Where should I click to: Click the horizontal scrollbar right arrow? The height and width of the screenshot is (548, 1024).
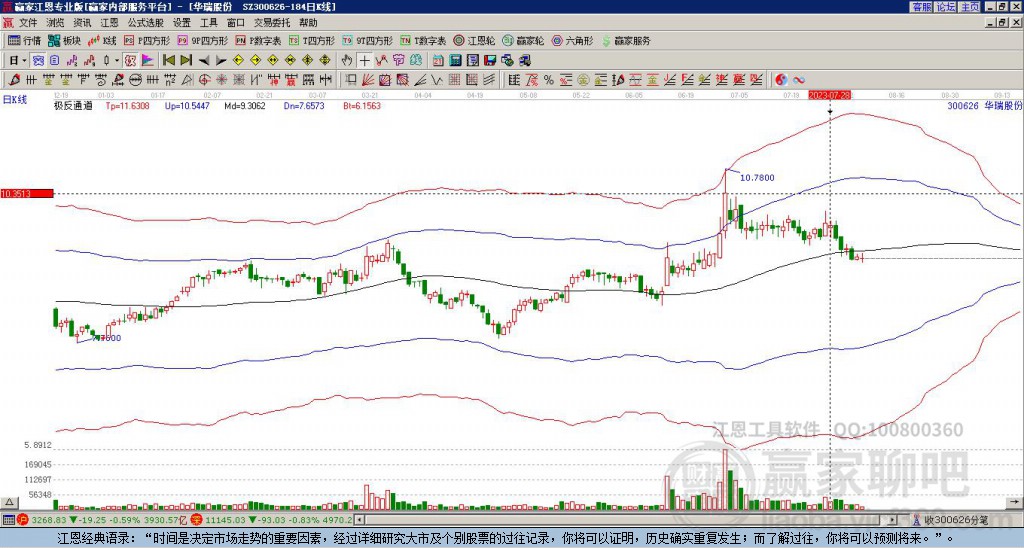click(x=893, y=520)
